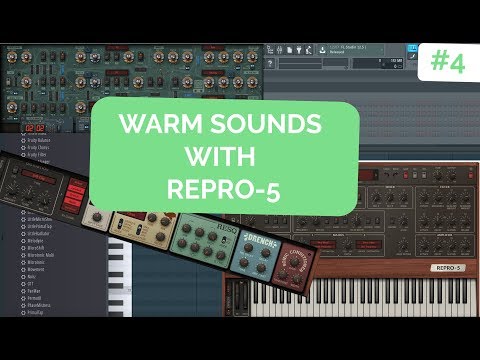
Task: Adjust the Filter Resonance knob on Repro-5
Action: tap(438, 198)
